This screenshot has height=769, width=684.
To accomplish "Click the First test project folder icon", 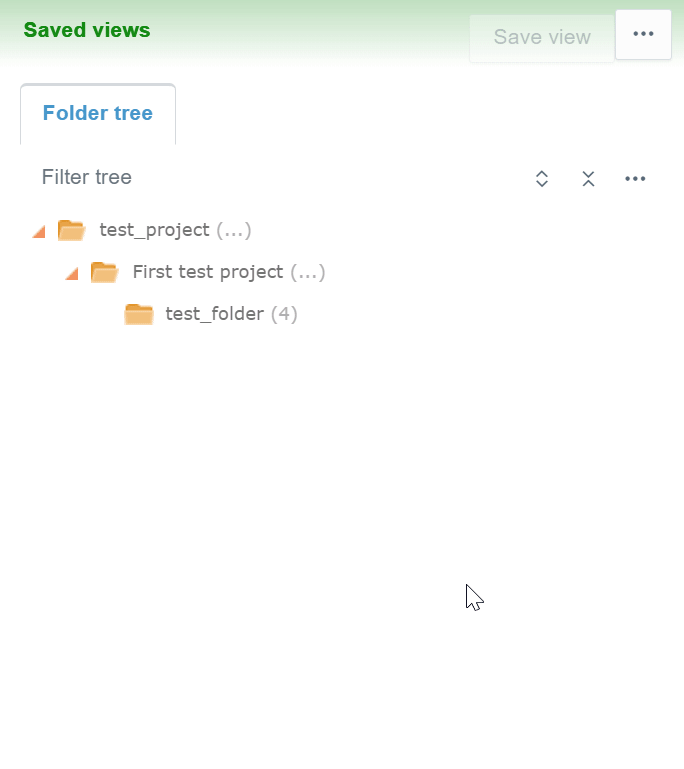I will 104,272.
